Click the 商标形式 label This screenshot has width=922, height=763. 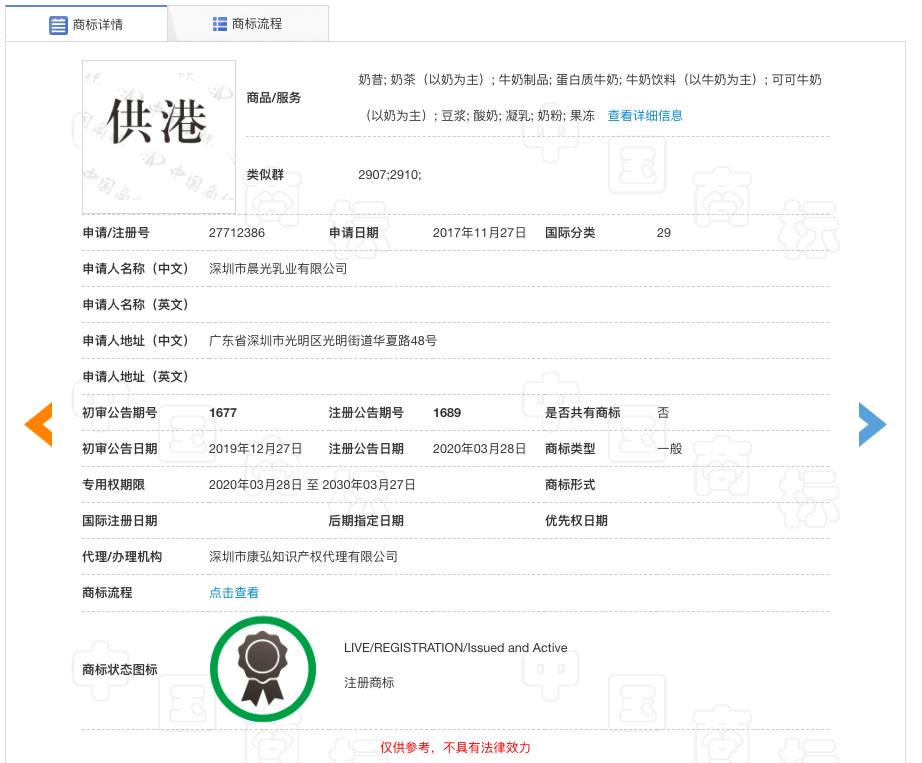click(x=570, y=484)
